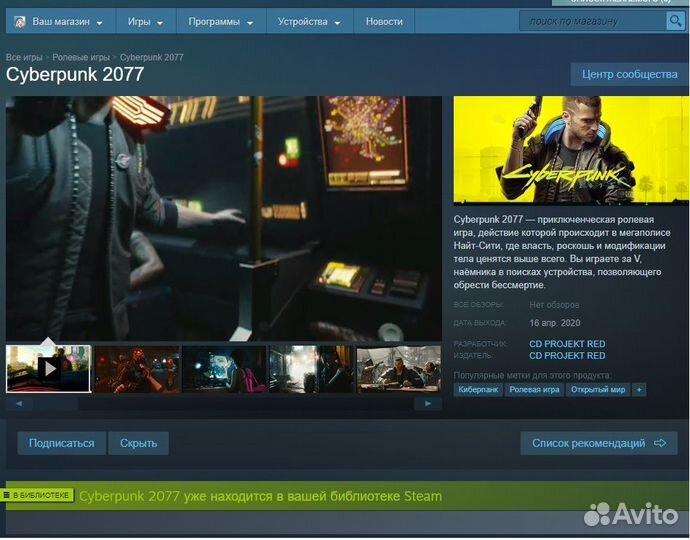Click the Скрыть button
This screenshot has width=690, height=540.
click(139, 443)
